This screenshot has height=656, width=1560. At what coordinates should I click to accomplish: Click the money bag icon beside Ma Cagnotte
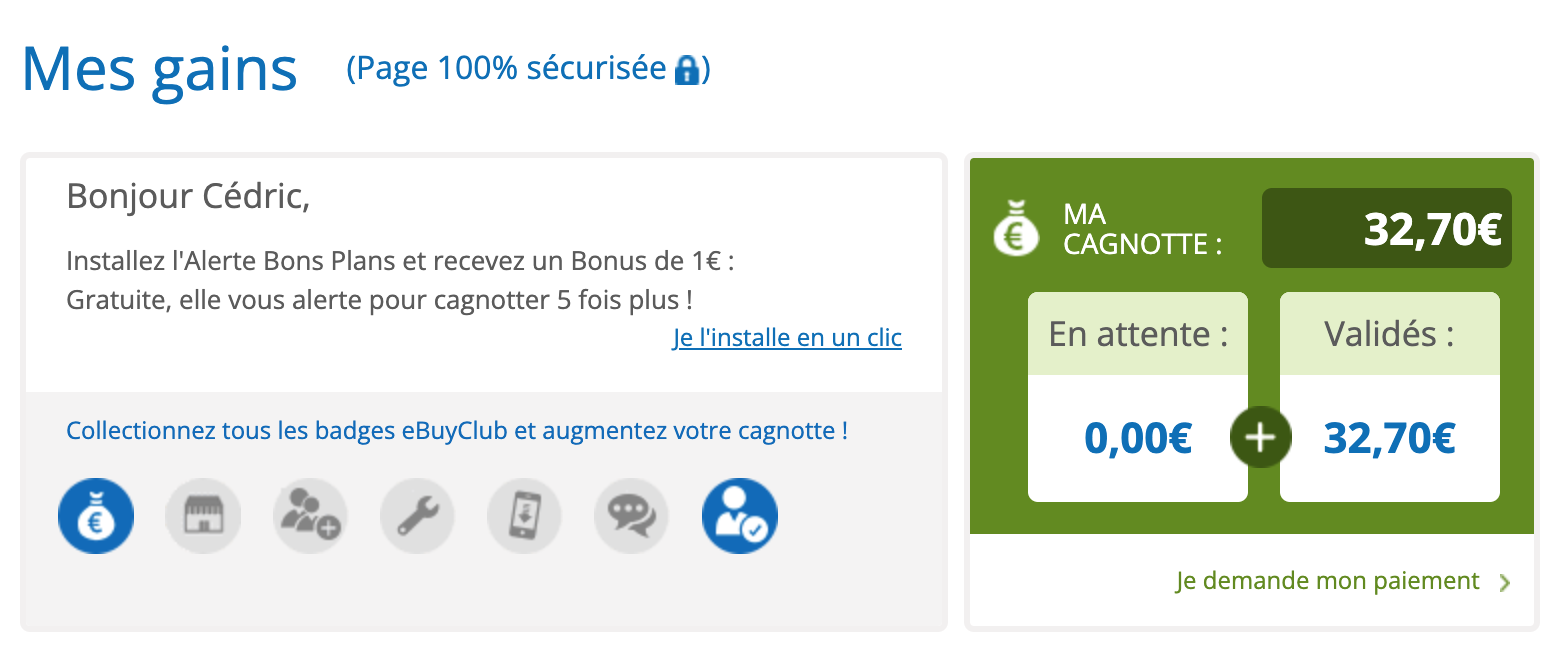tap(1016, 228)
